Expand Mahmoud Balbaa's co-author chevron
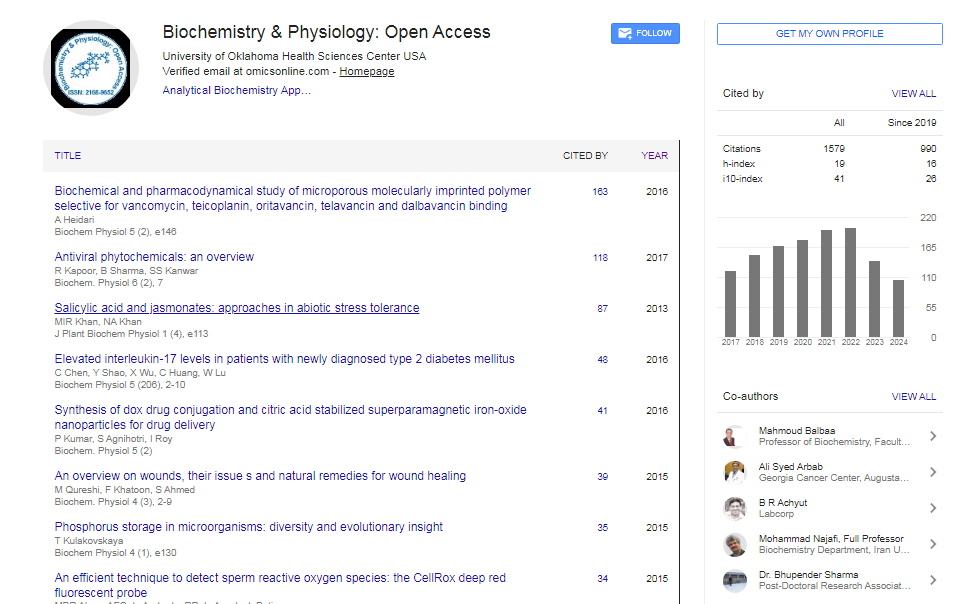This screenshot has height=604, width=961. (932, 436)
